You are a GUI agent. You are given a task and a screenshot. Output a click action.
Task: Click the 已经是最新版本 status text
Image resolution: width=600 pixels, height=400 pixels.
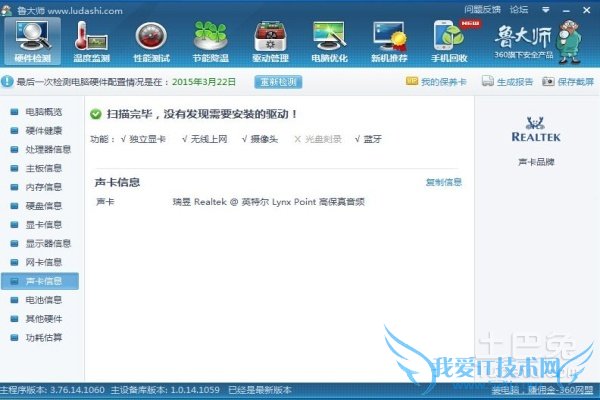tap(260, 390)
